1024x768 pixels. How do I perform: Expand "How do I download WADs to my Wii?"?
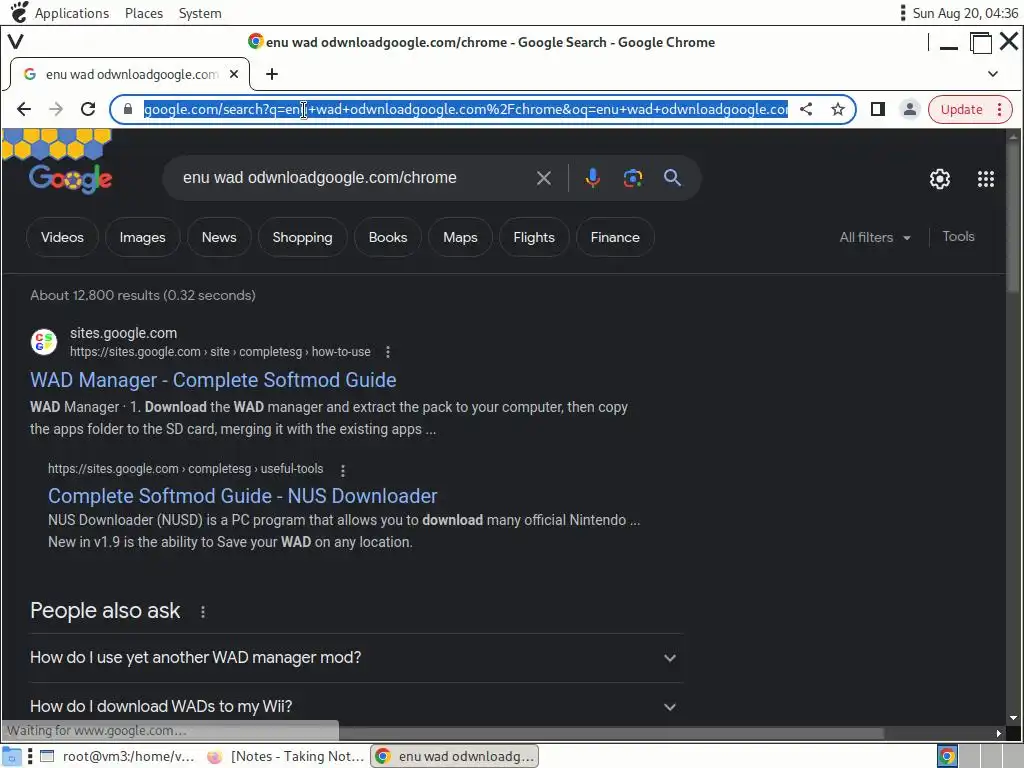click(357, 707)
